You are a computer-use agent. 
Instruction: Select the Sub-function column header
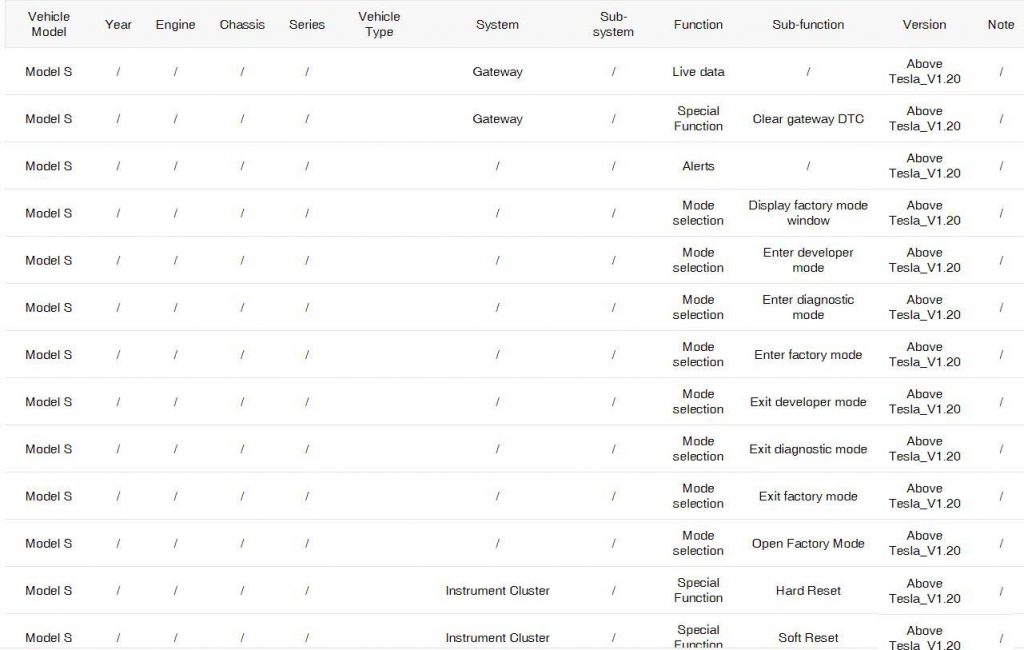808,24
